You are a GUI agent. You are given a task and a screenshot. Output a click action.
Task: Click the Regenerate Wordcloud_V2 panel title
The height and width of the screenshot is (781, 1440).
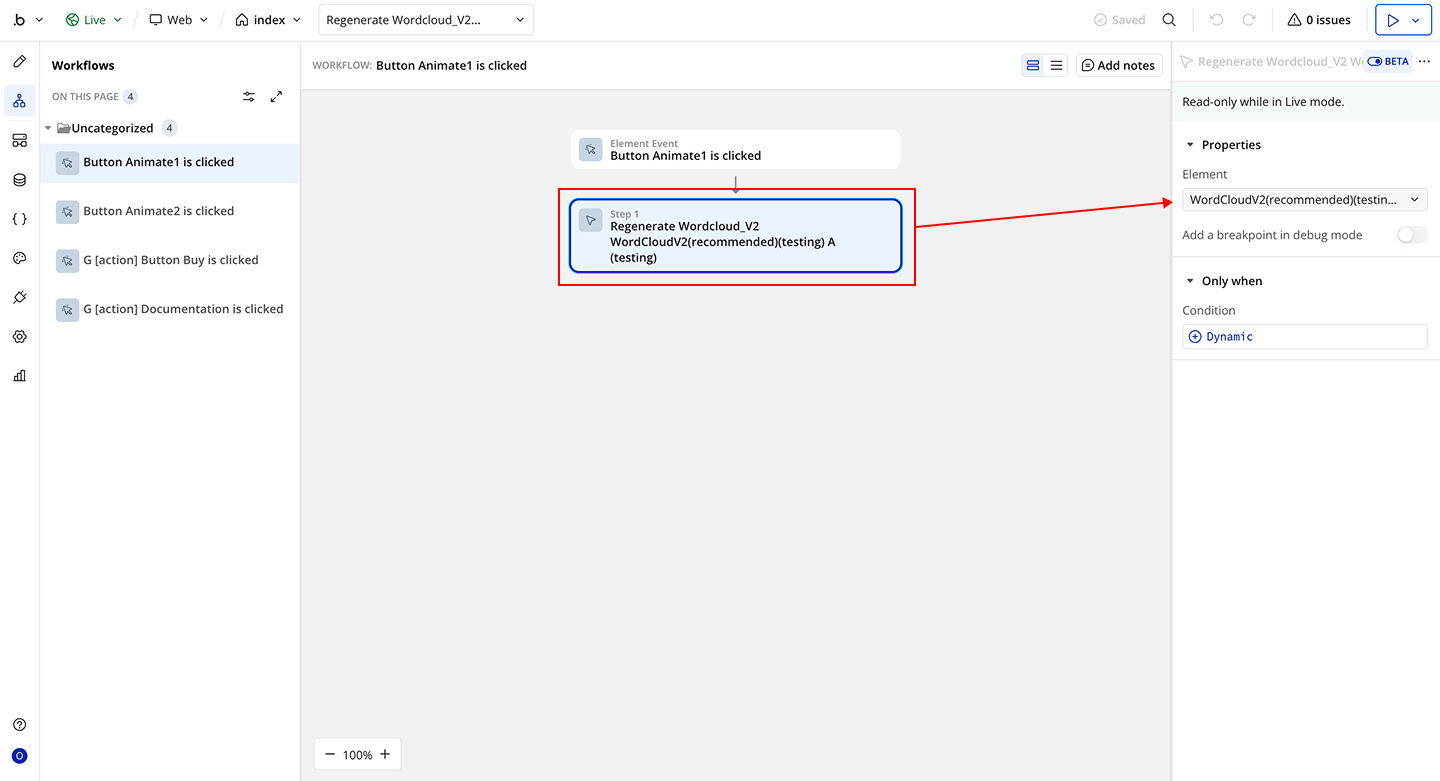(x=1279, y=62)
